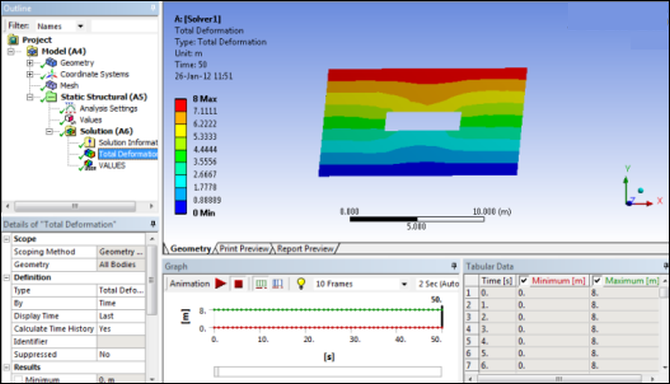Pin the Details of Total Deformation panel

[153, 224]
